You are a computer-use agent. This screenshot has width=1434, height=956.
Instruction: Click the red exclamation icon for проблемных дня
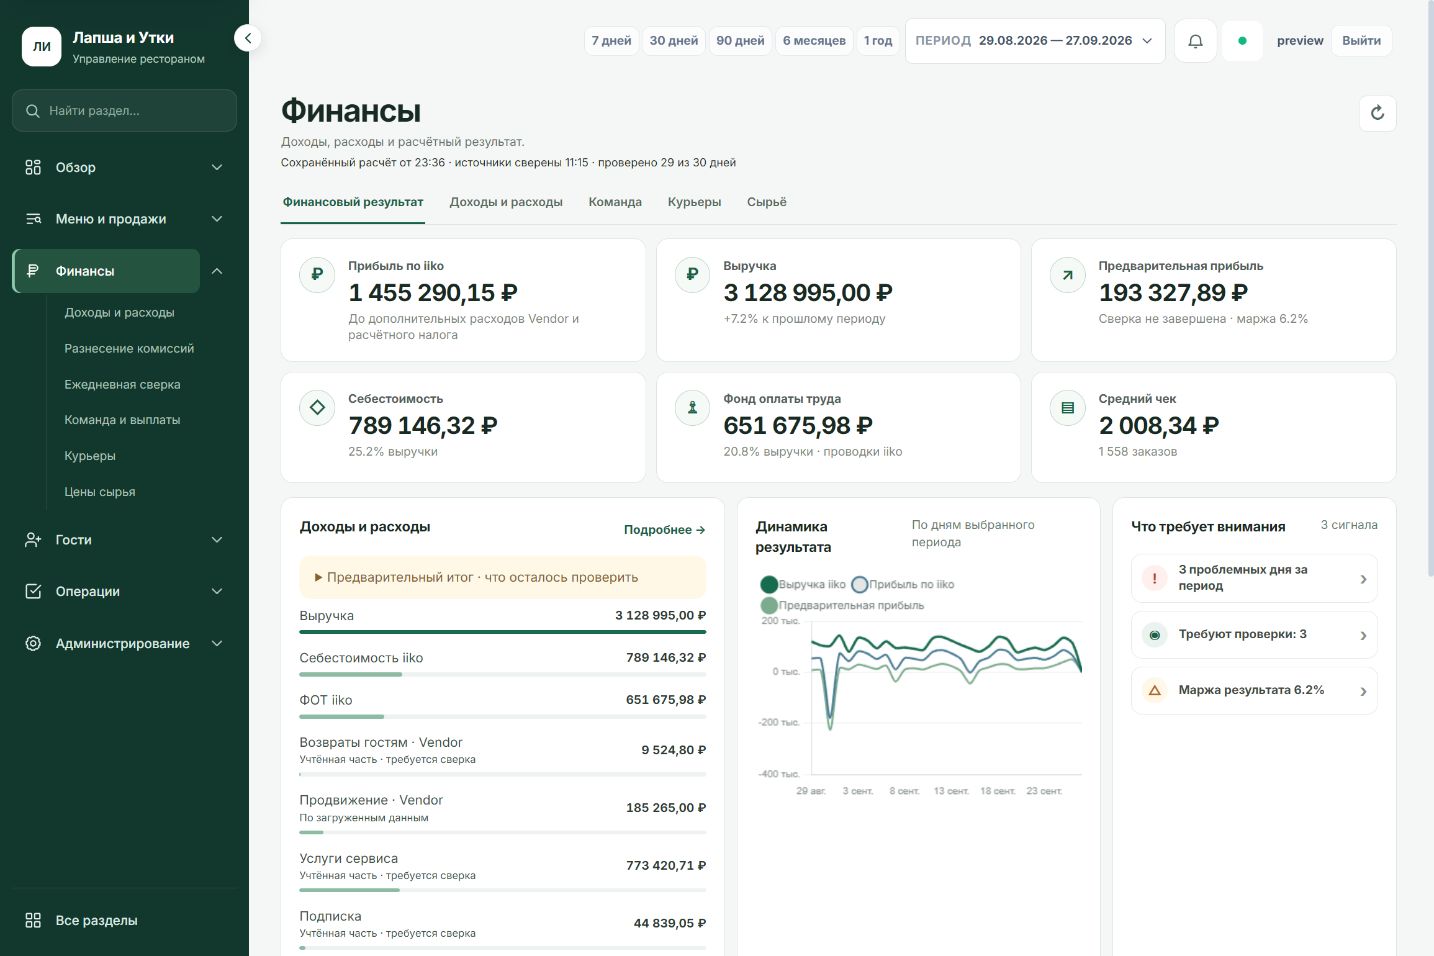[x=1154, y=578]
